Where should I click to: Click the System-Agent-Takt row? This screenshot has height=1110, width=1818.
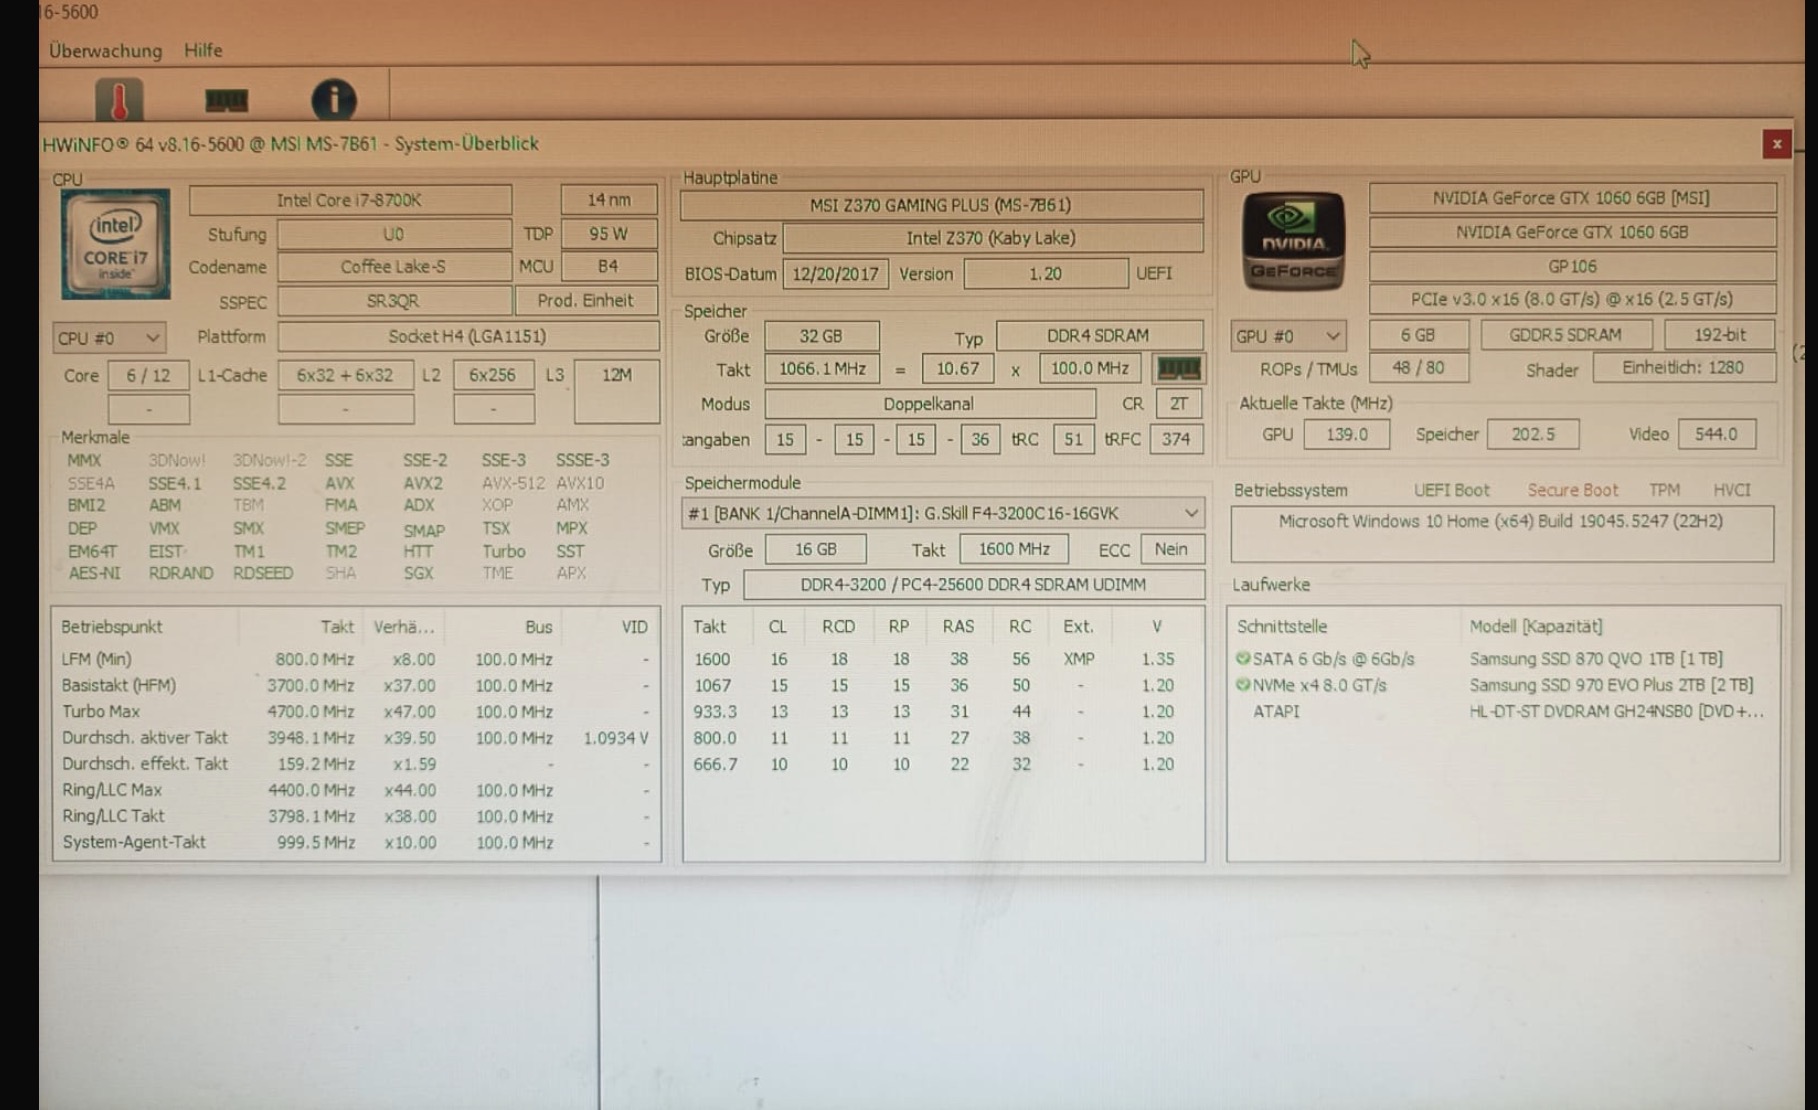pos(356,842)
